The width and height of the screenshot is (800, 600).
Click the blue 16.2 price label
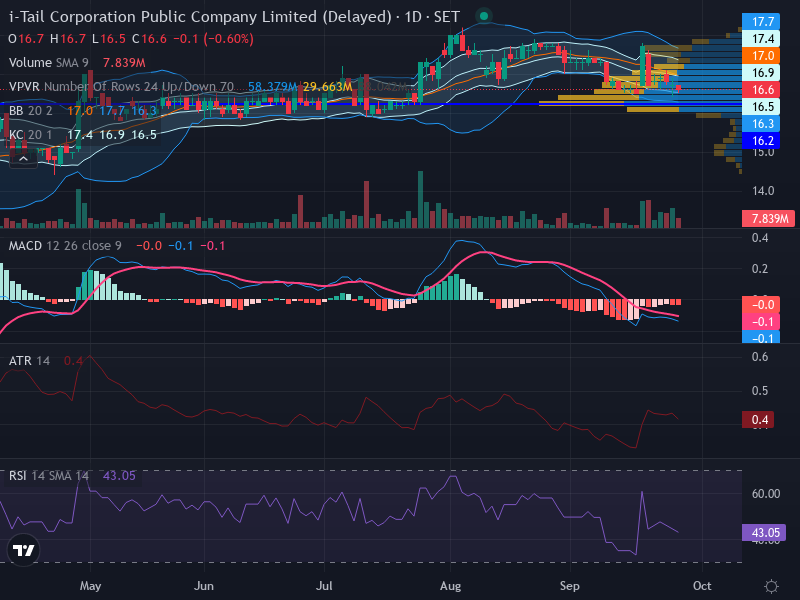tap(761, 140)
